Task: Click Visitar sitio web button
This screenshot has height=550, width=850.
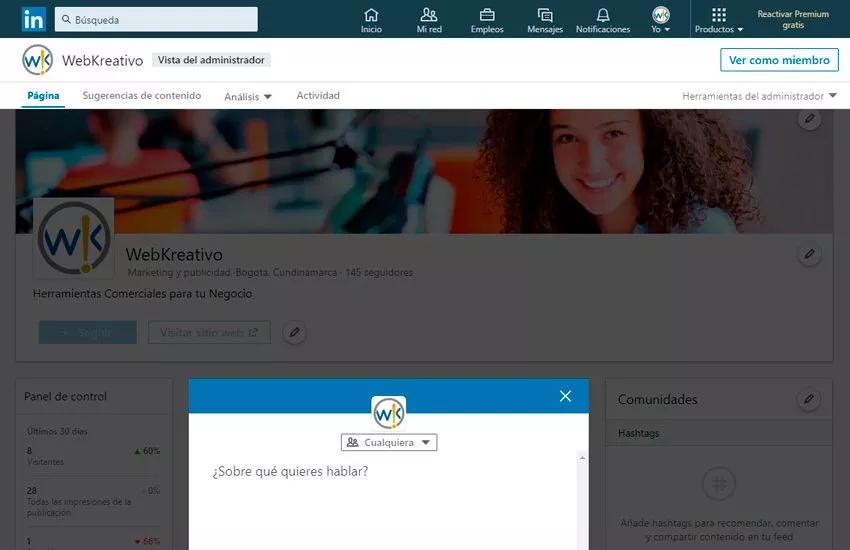Action: (209, 332)
